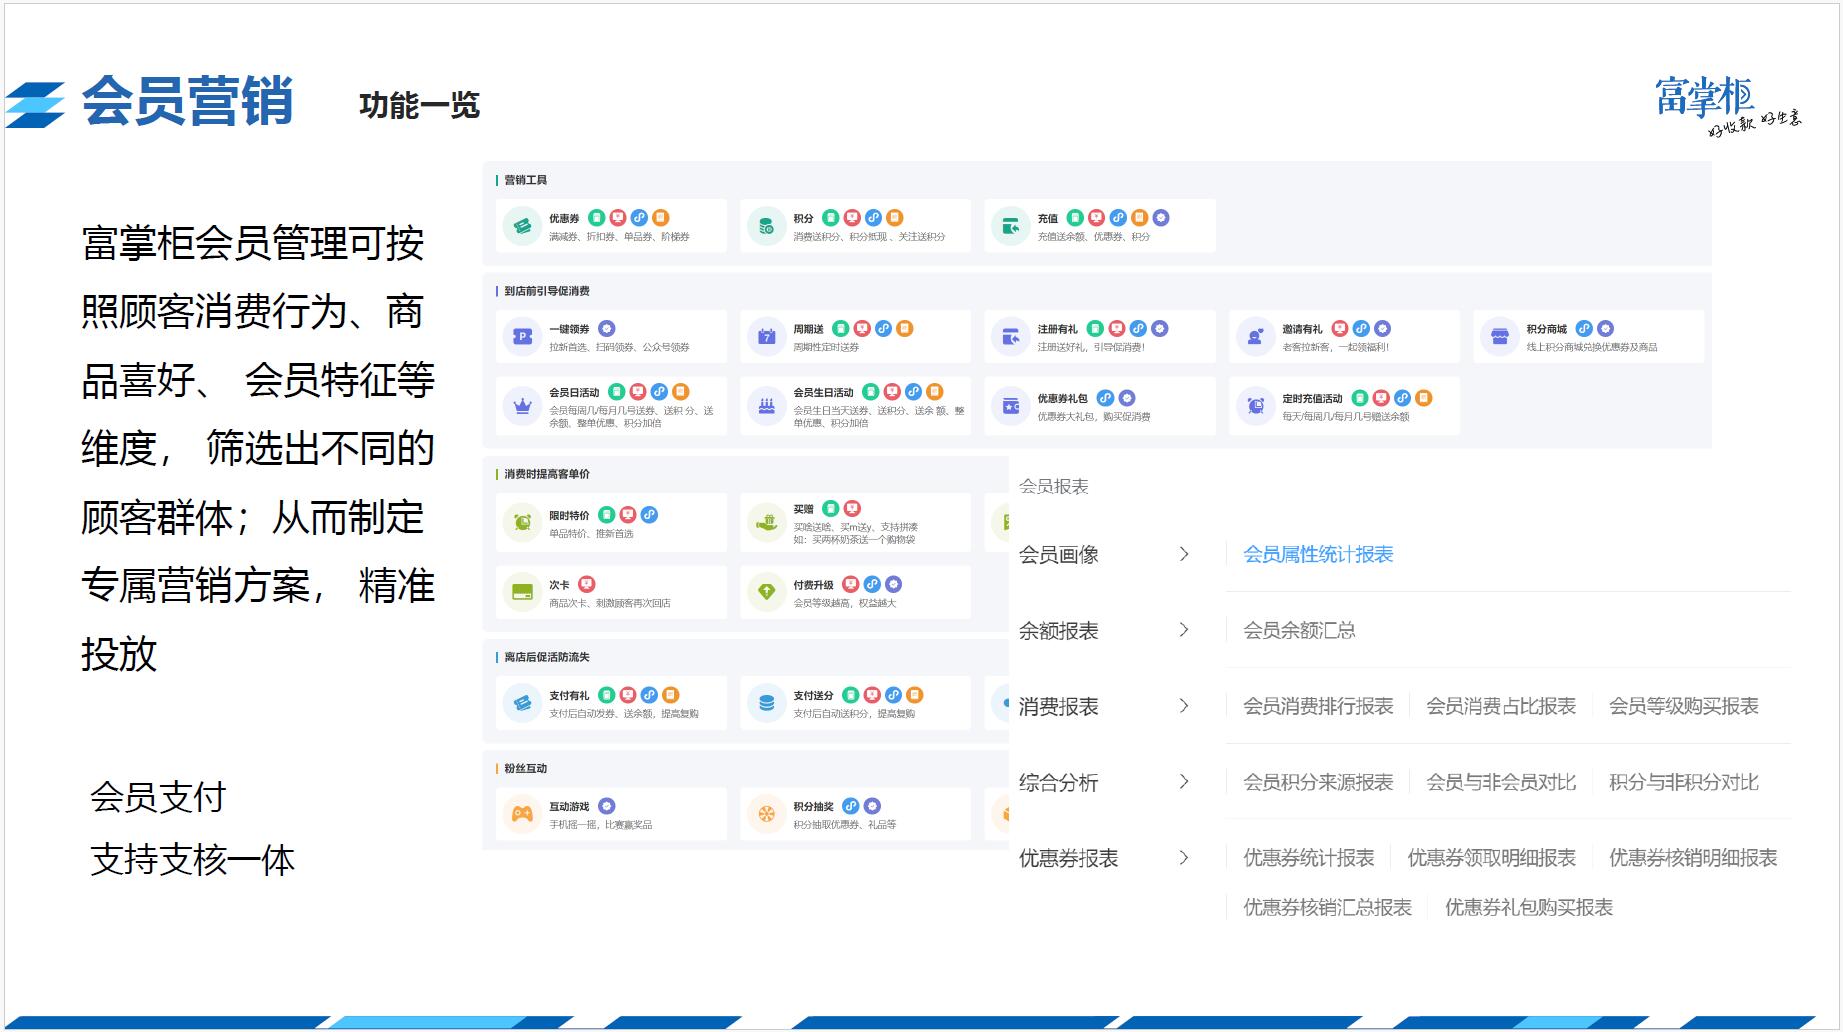Expand the 余额报表 arrow

point(1184,630)
